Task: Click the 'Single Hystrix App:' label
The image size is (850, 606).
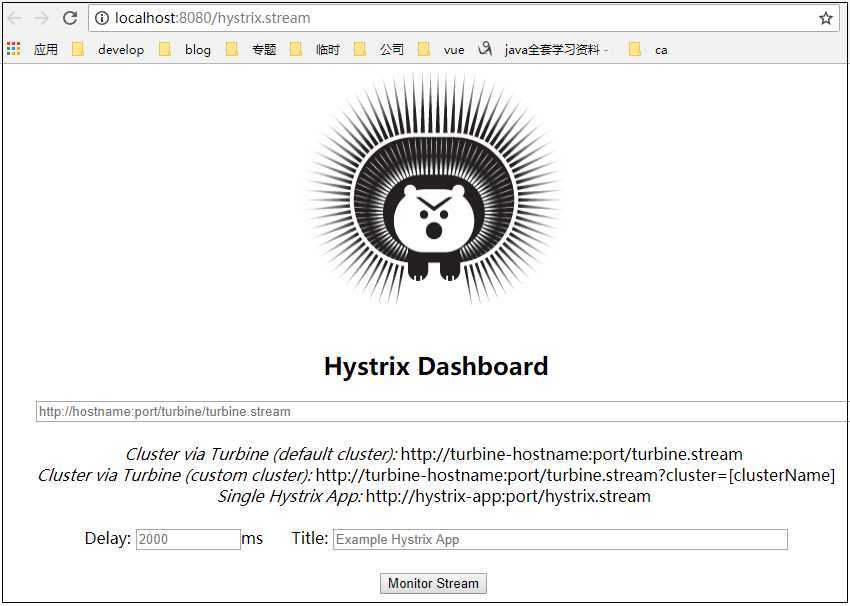Action: (x=289, y=496)
